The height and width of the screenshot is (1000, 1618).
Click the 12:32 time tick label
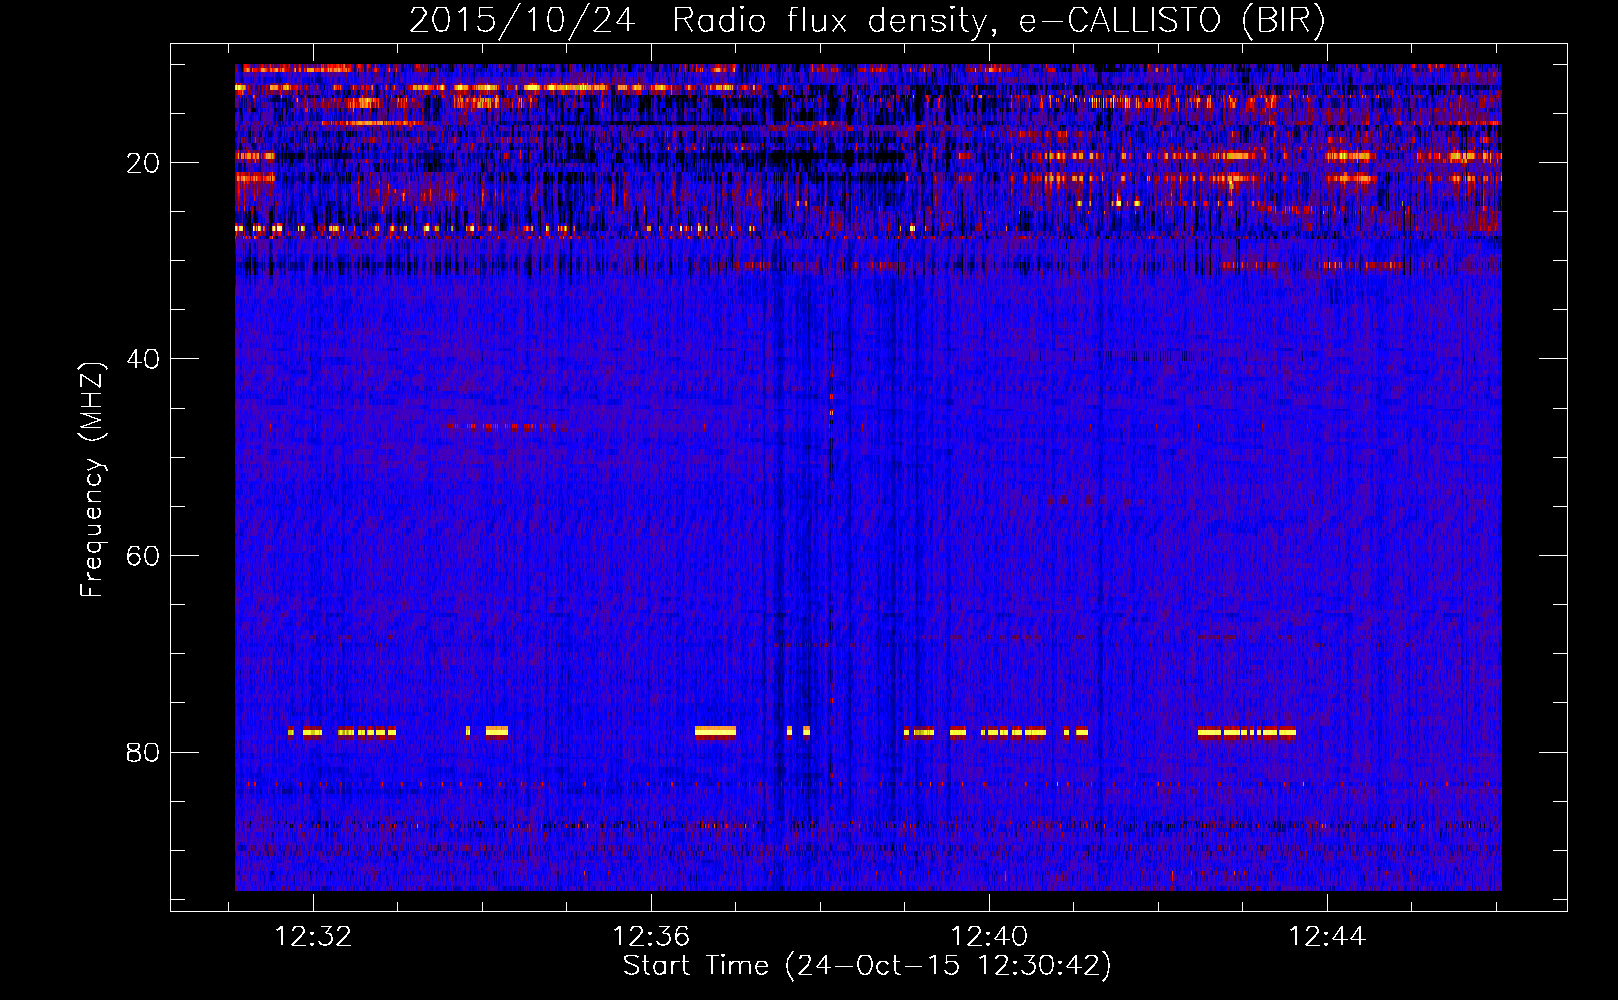(313, 937)
